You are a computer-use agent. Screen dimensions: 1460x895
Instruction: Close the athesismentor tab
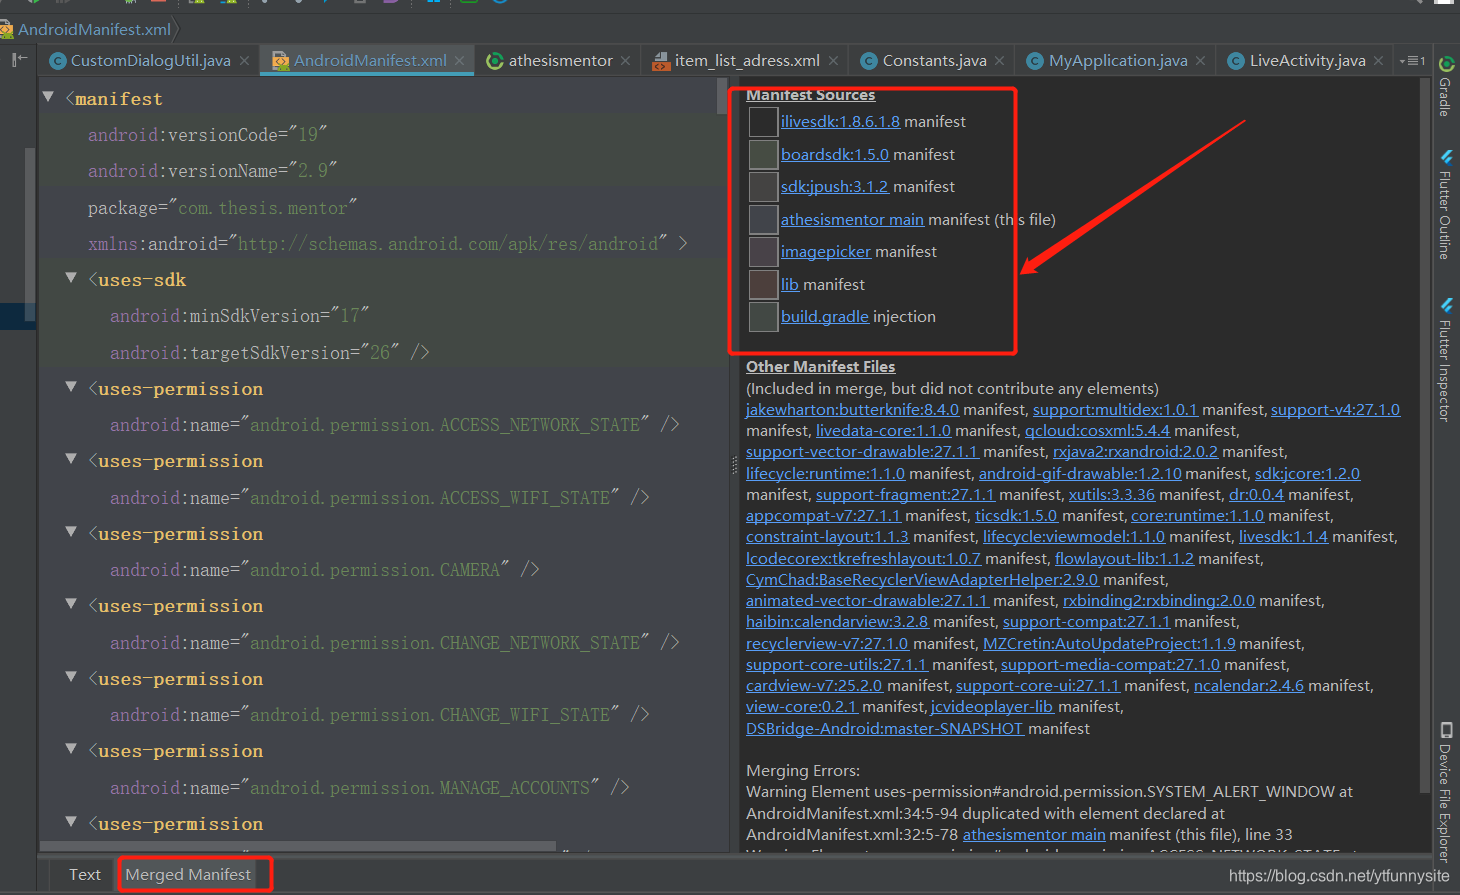[x=625, y=61]
